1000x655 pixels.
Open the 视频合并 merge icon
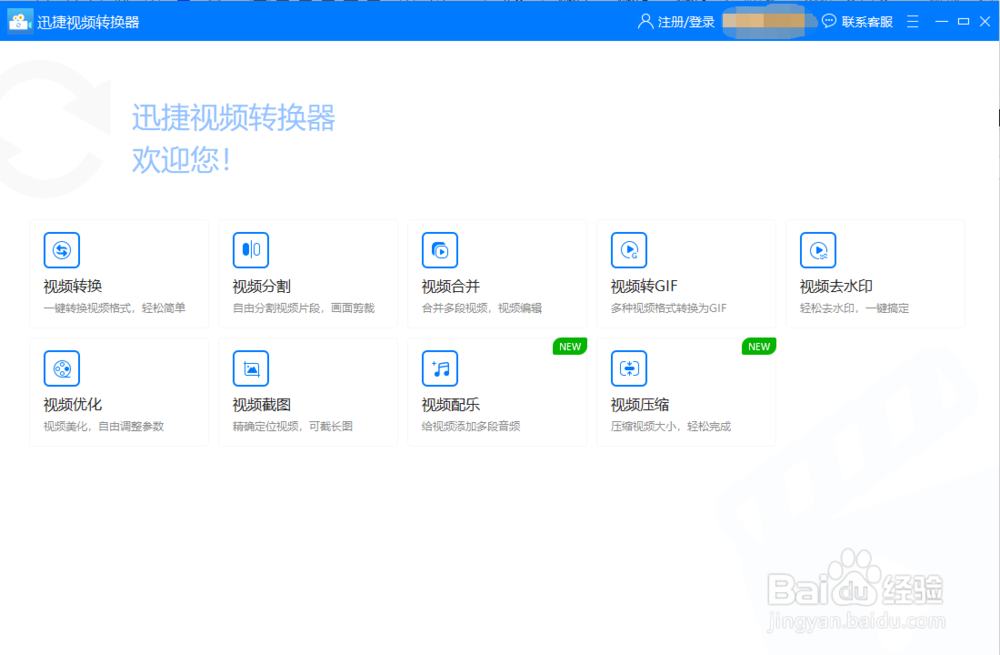click(x=440, y=250)
